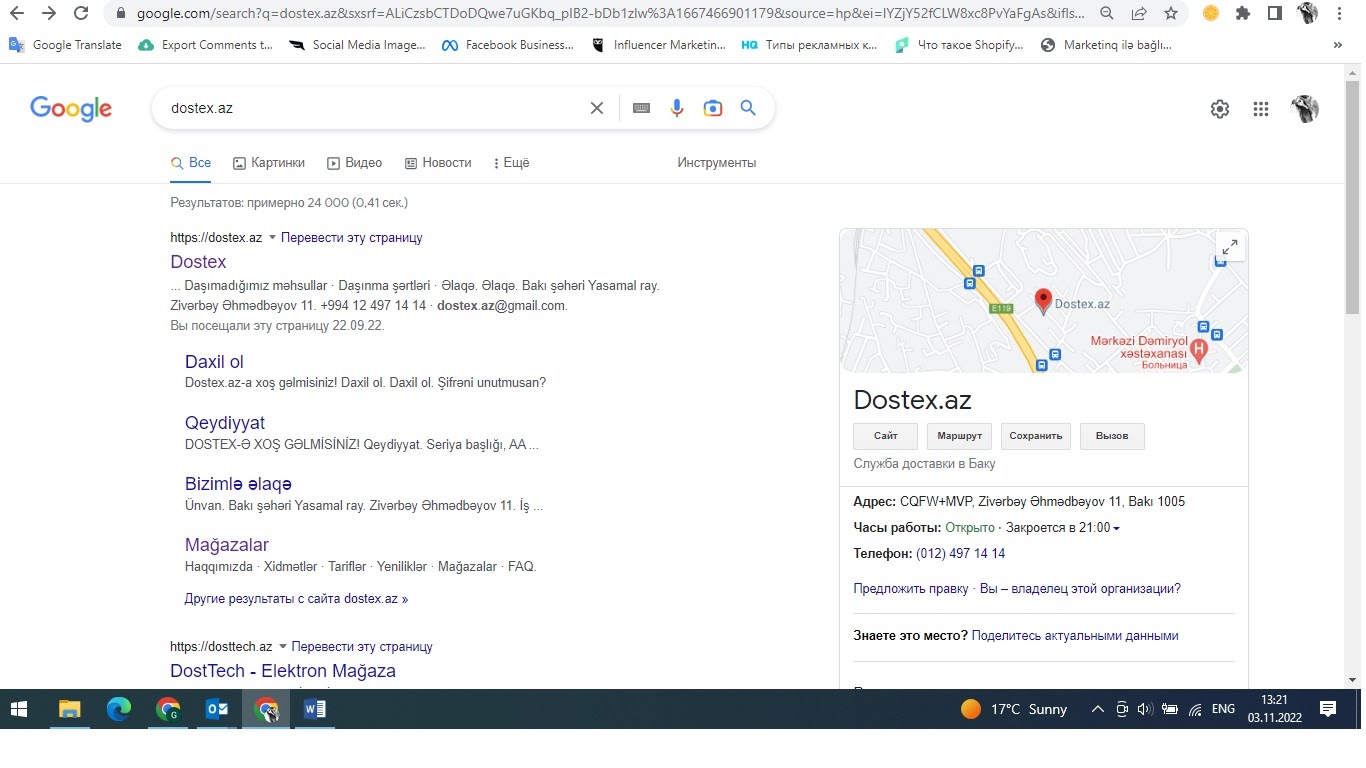
Task: Click Поделитесь актуальными данными link
Action: coord(1075,636)
